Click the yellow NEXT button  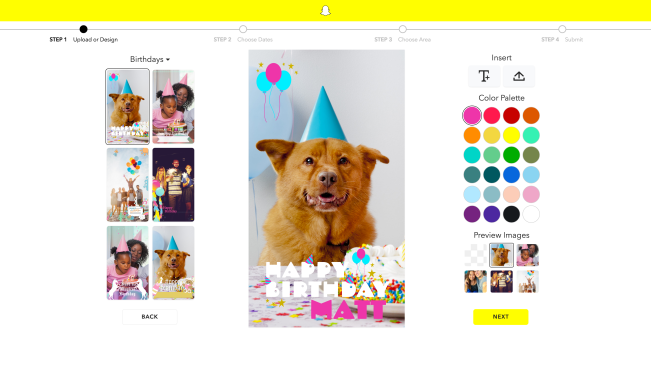(501, 317)
